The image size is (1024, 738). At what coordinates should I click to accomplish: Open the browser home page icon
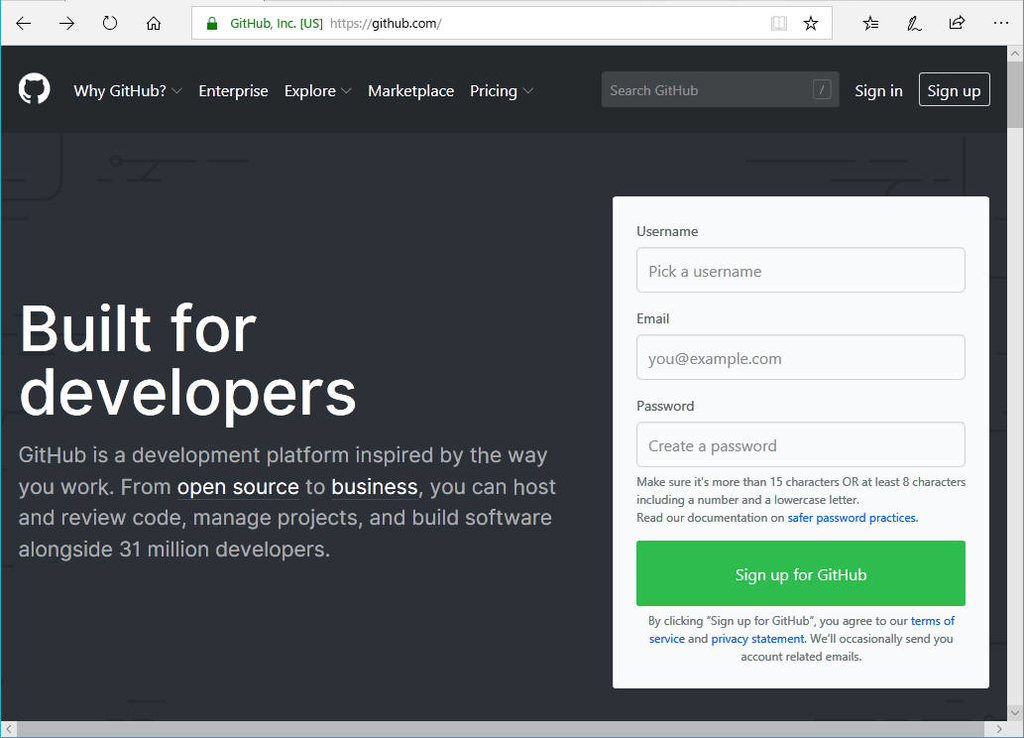153,24
